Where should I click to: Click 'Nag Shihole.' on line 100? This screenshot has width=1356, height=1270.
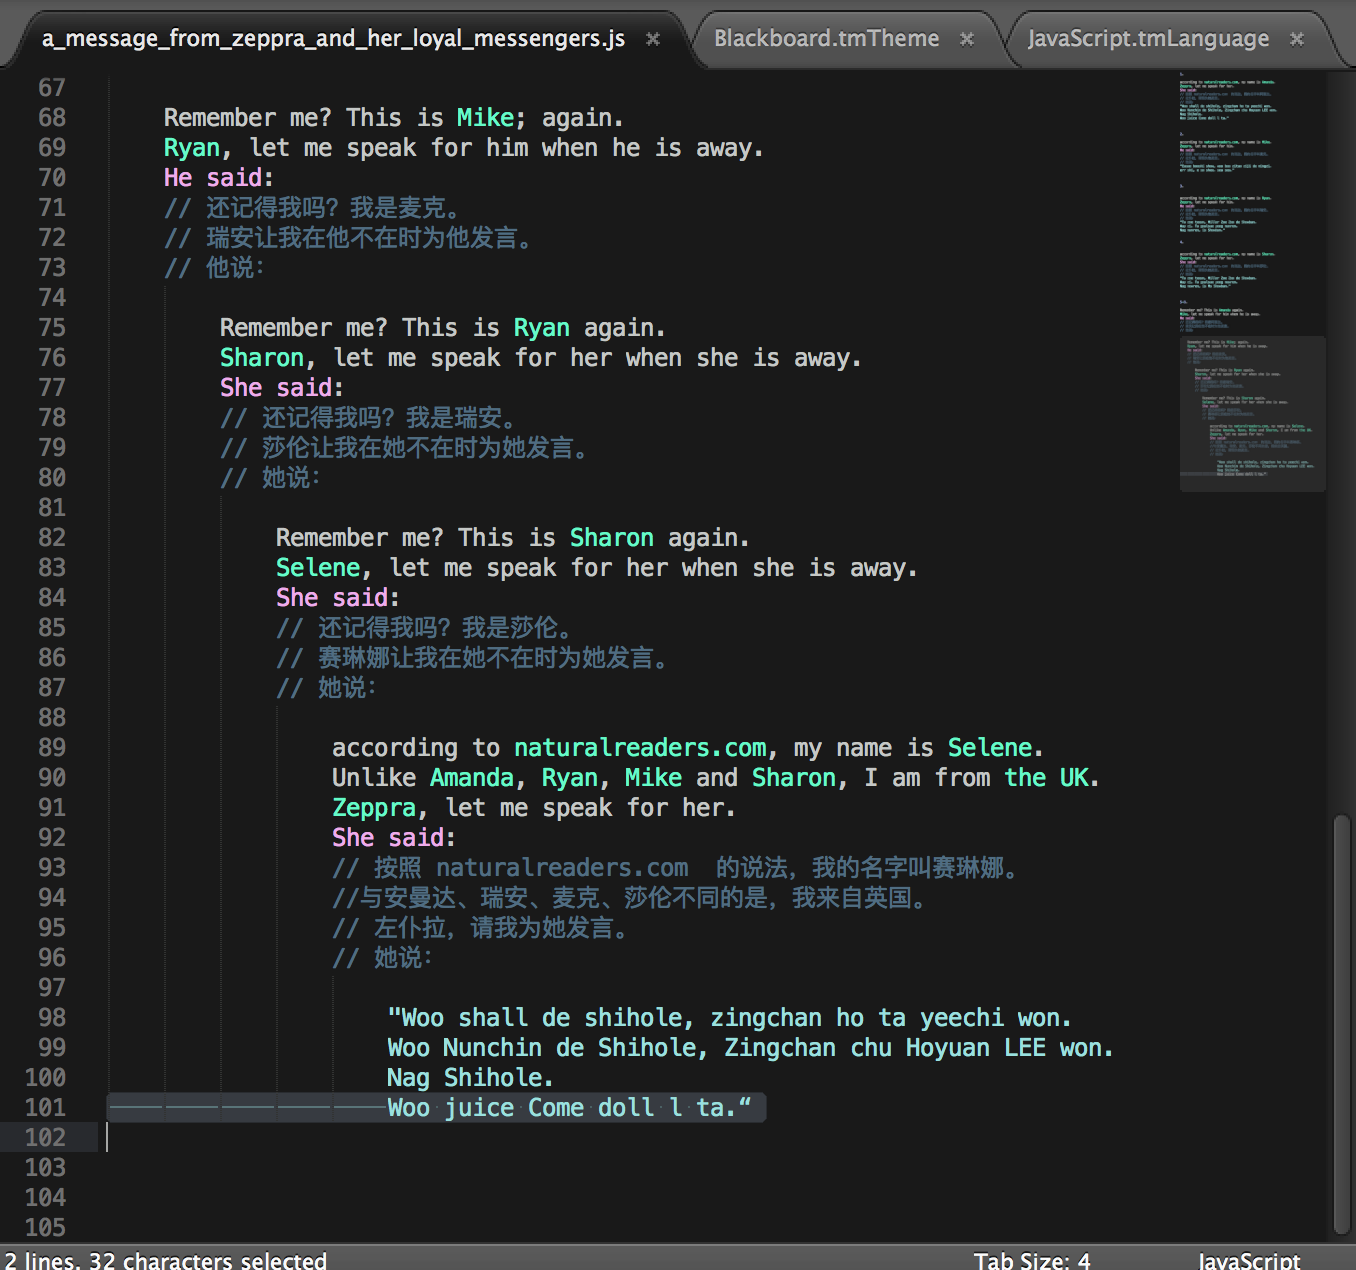(x=470, y=1078)
